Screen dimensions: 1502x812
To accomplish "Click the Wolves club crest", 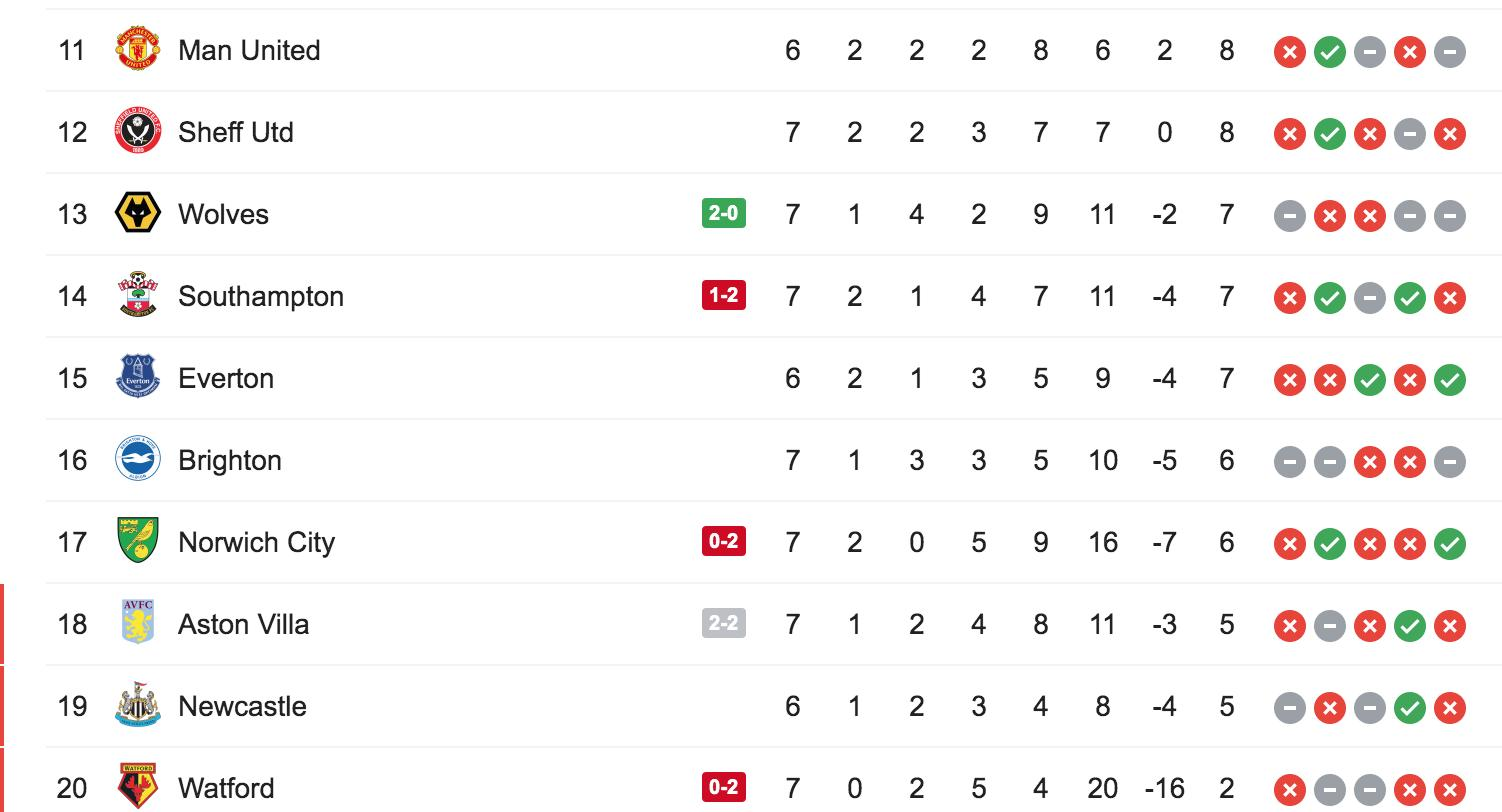I will click(x=138, y=214).
